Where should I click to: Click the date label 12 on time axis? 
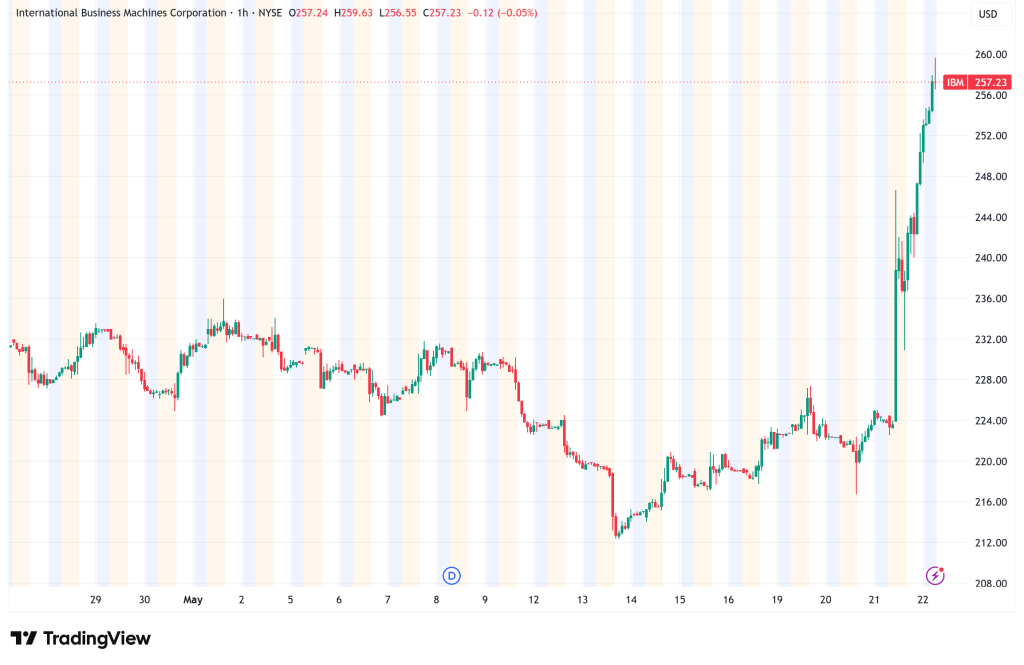pos(534,600)
